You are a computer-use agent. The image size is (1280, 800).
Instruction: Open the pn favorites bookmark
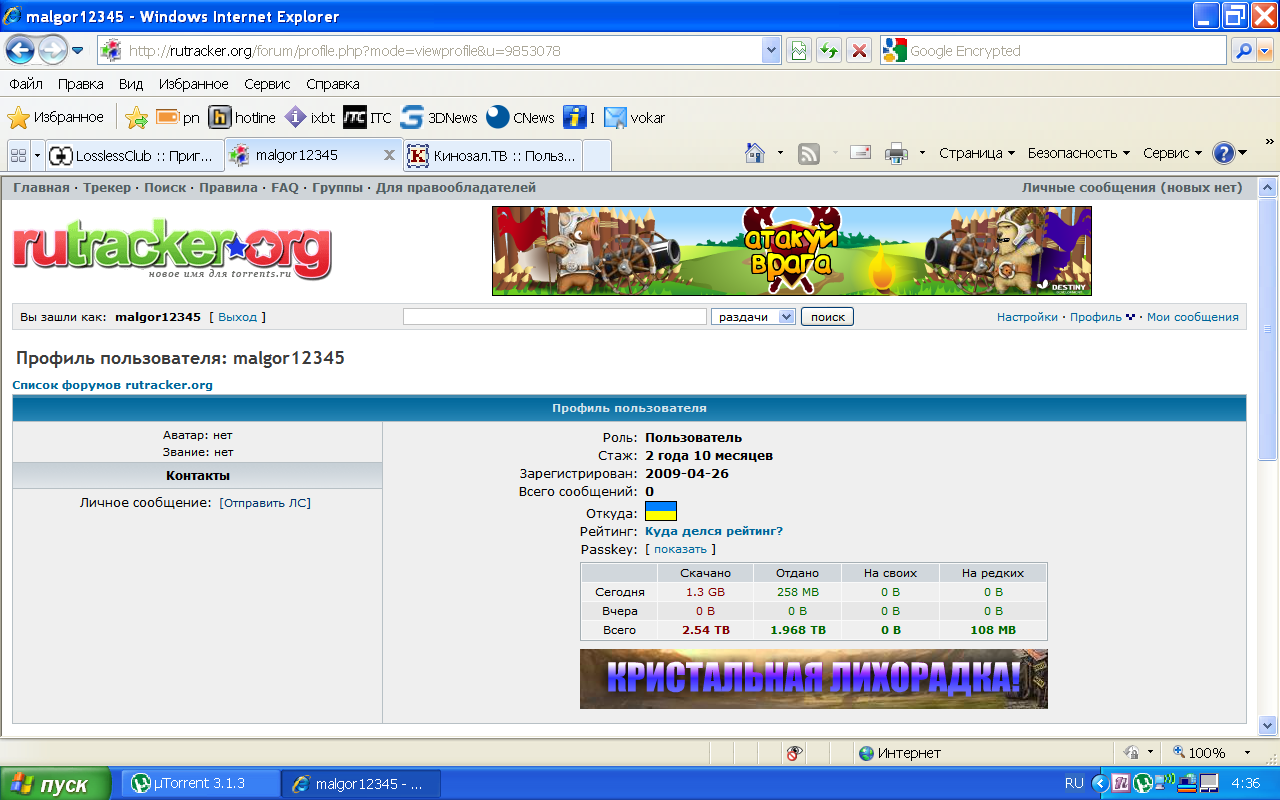[x=178, y=118]
